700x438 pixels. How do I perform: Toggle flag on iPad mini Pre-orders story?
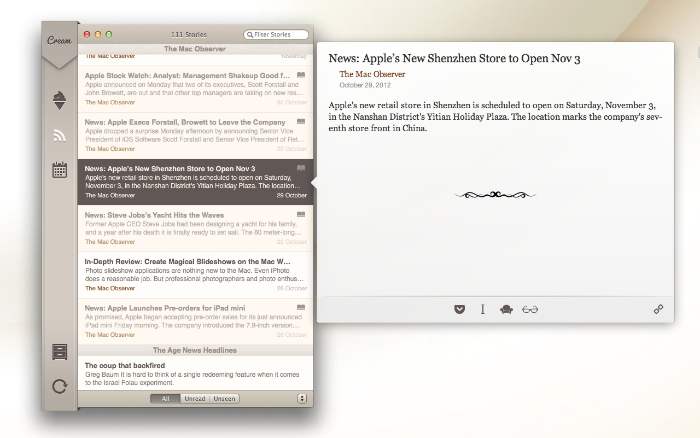tap(301, 308)
